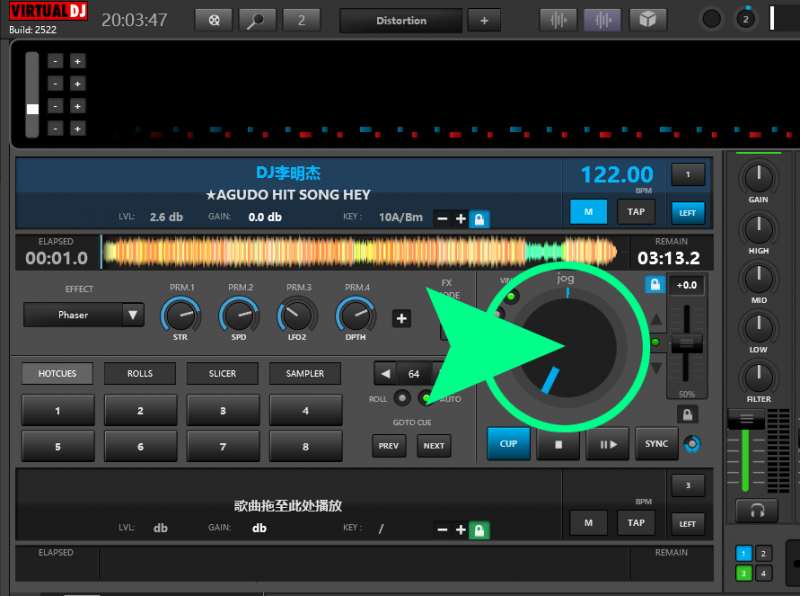Select deck 2 in the deck switcher
Image resolution: width=800 pixels, height=596 pixels.
coord(763,554)
